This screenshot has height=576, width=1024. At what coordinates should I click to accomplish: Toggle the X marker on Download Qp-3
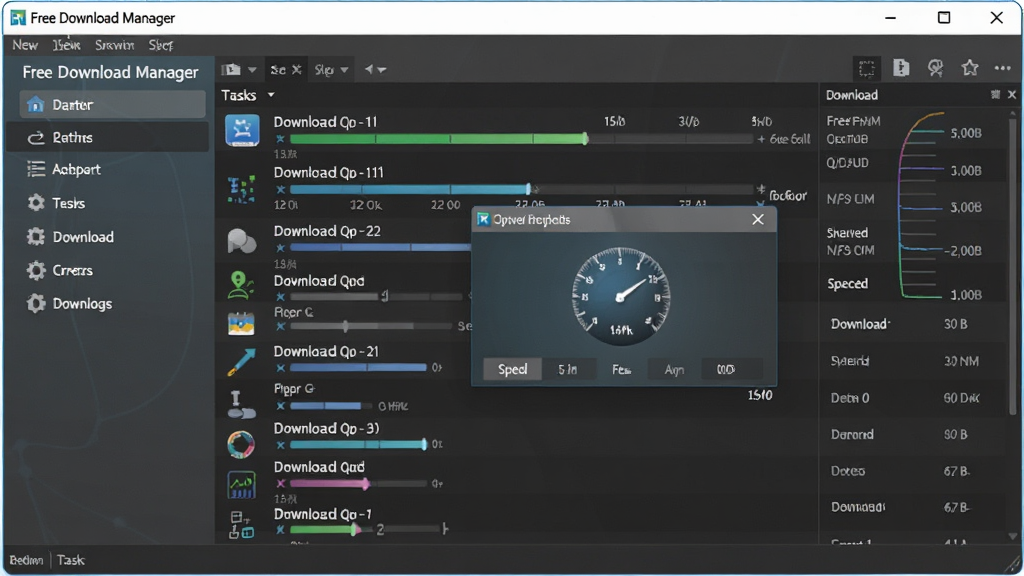coord(280,445)
